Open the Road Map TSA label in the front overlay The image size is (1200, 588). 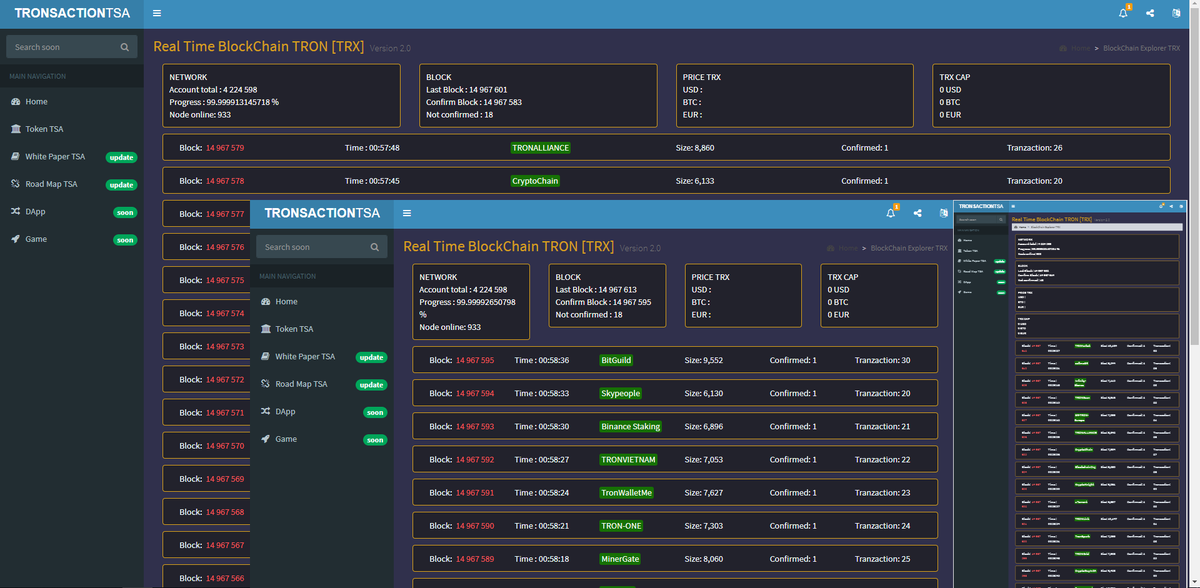click(x=301, y=384)
